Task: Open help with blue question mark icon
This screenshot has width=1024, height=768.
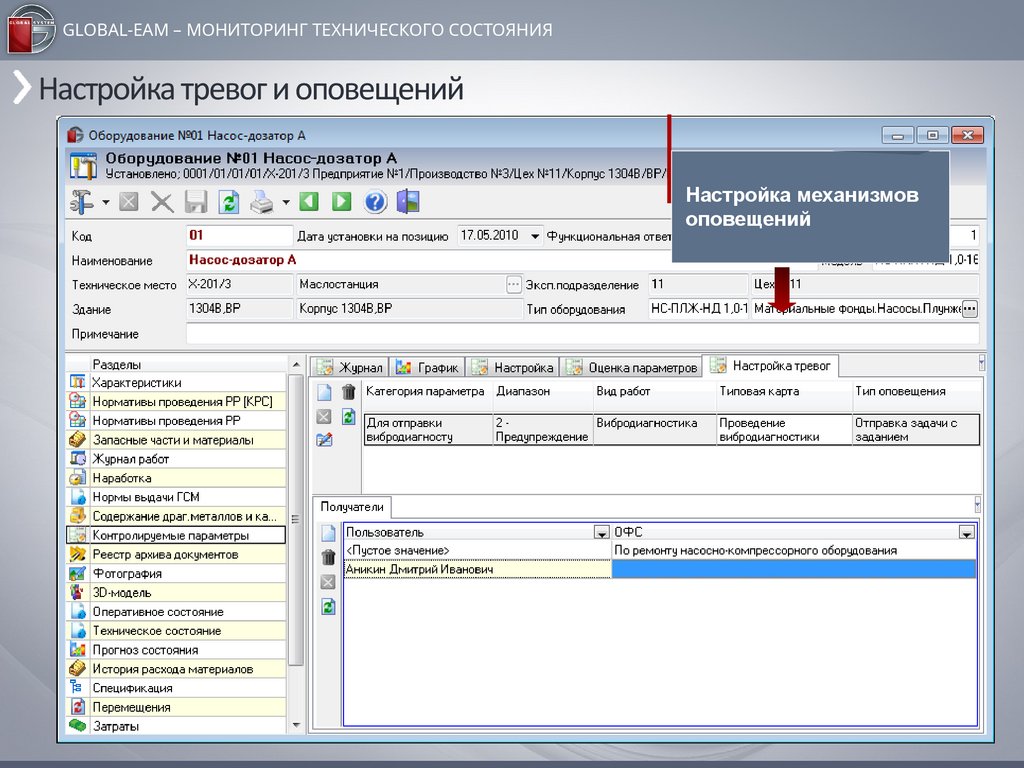Action: point(375,203)
